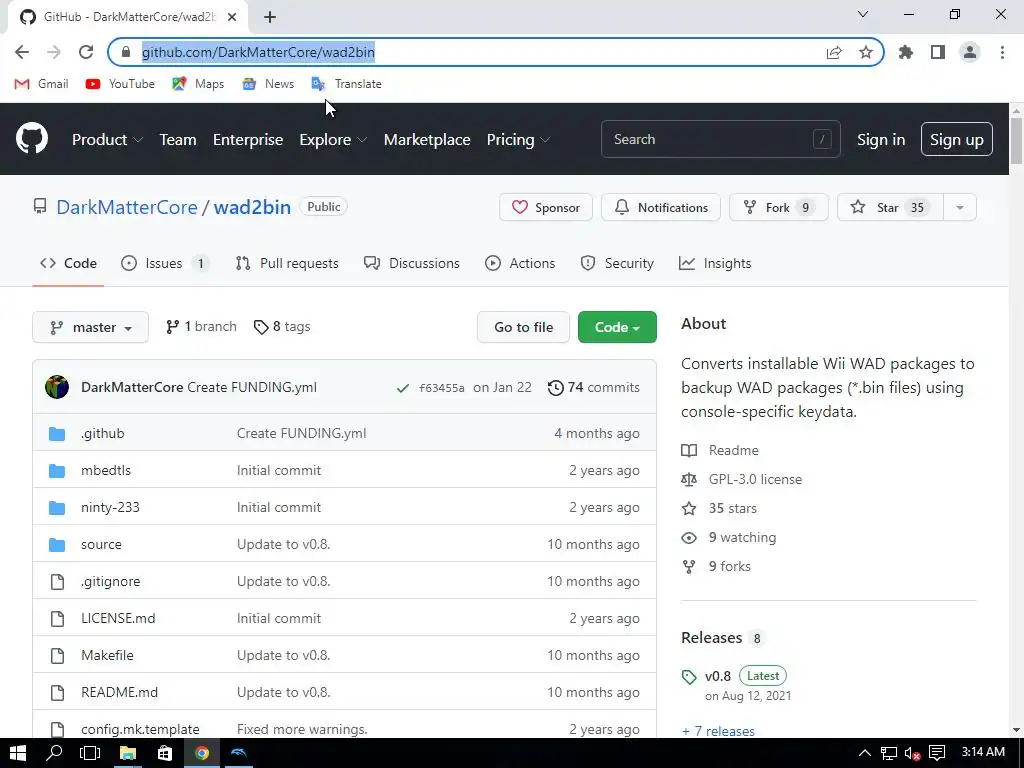Open the Extensions puzzle icon
Viewport: 1024px width, 768px height.
pos(906,52)
